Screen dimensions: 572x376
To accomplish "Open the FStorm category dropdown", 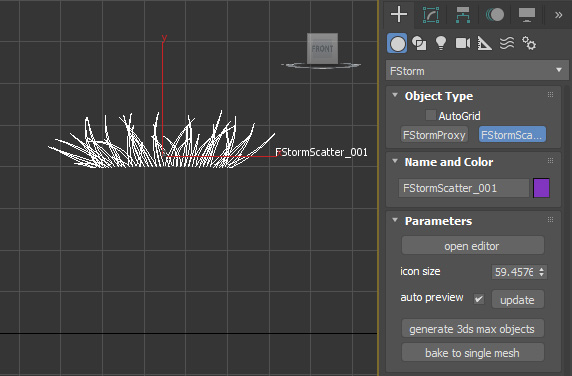I will click(477, 71).
